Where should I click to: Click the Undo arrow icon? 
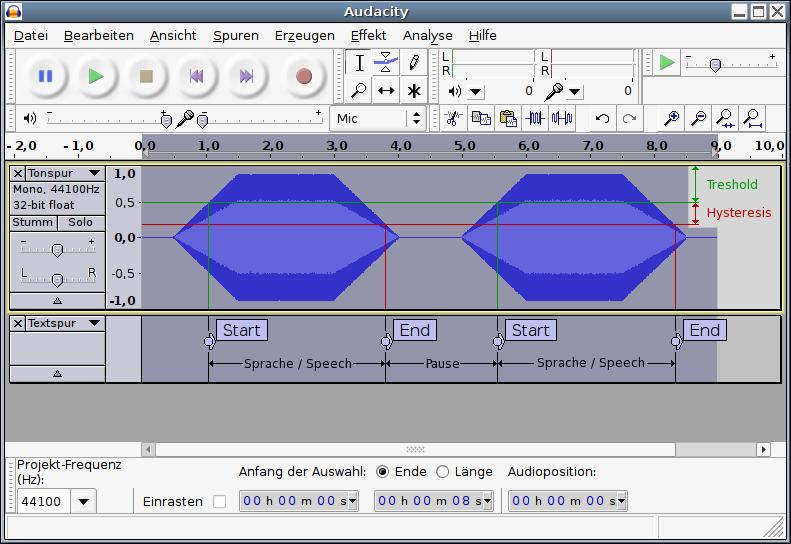[x=602, y=119]
